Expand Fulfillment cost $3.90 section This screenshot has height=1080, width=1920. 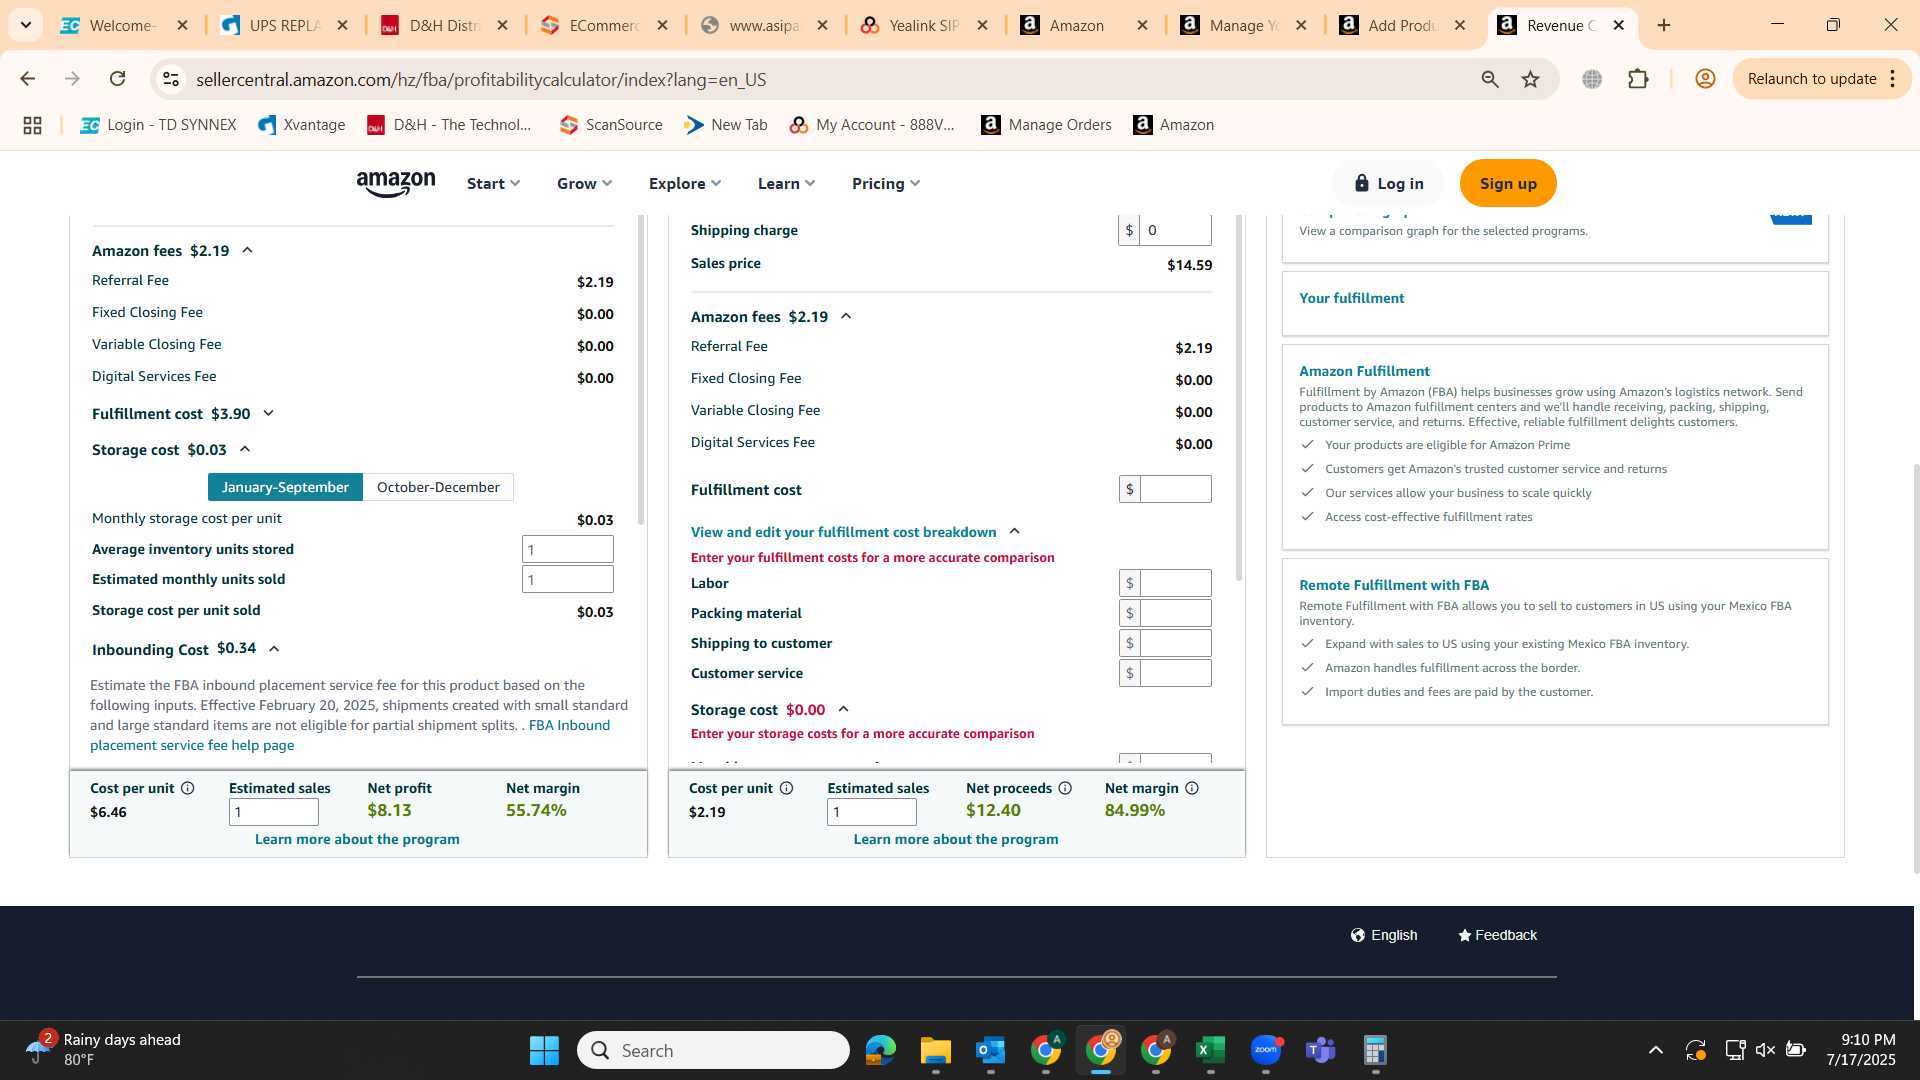click(268, 413)
